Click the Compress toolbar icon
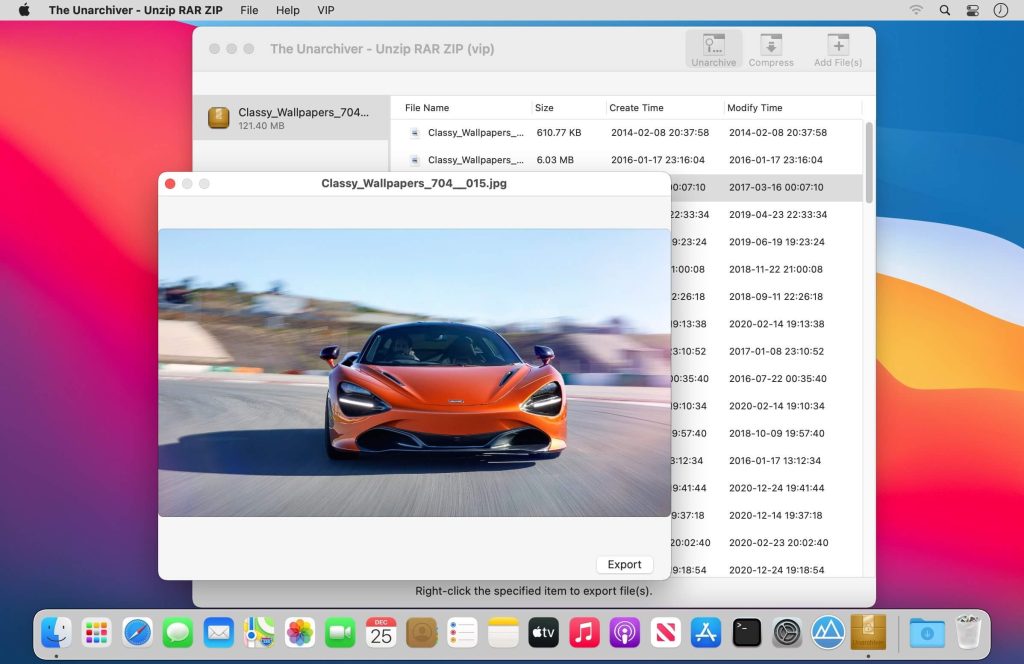Screen dimensions: 1024x664 point(771,49)
